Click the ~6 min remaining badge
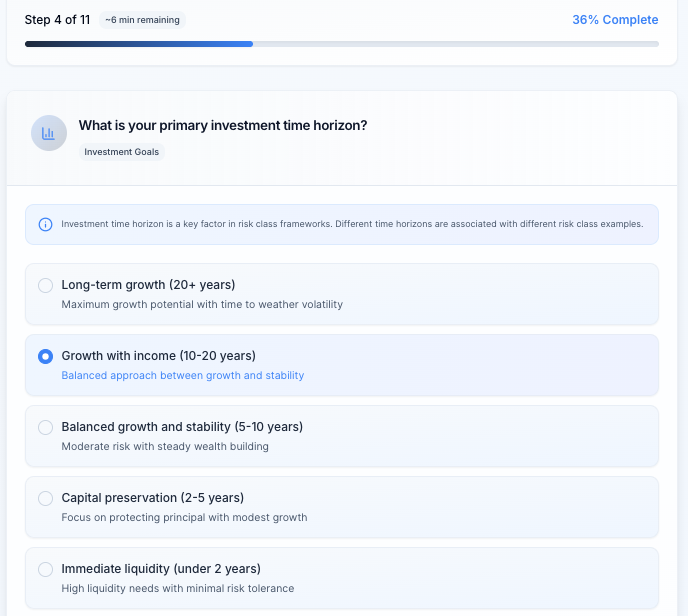This screenshot has height=616, width=688. pos(142,20)
